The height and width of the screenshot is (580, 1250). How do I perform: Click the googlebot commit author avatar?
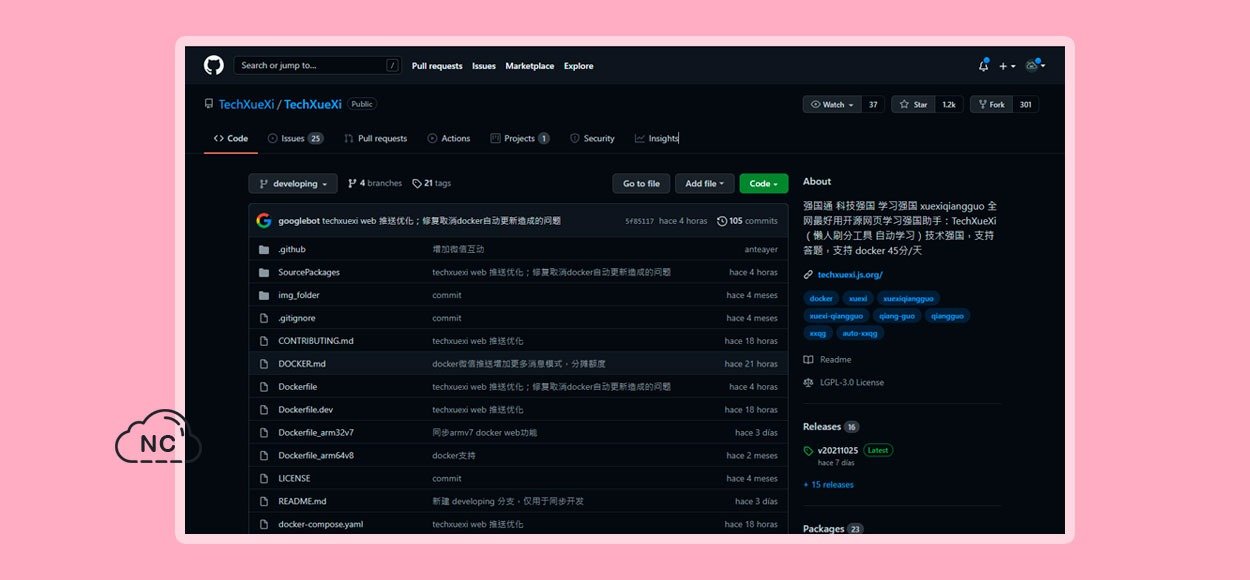pyautogui.click(x=264, y=221)
